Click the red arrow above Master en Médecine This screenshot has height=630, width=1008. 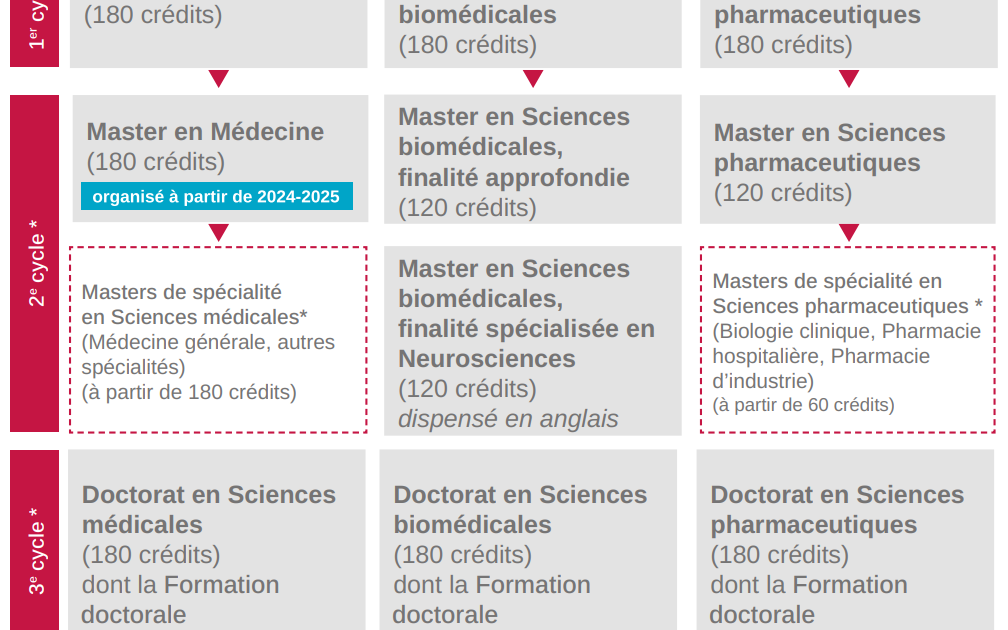[219, 78]
